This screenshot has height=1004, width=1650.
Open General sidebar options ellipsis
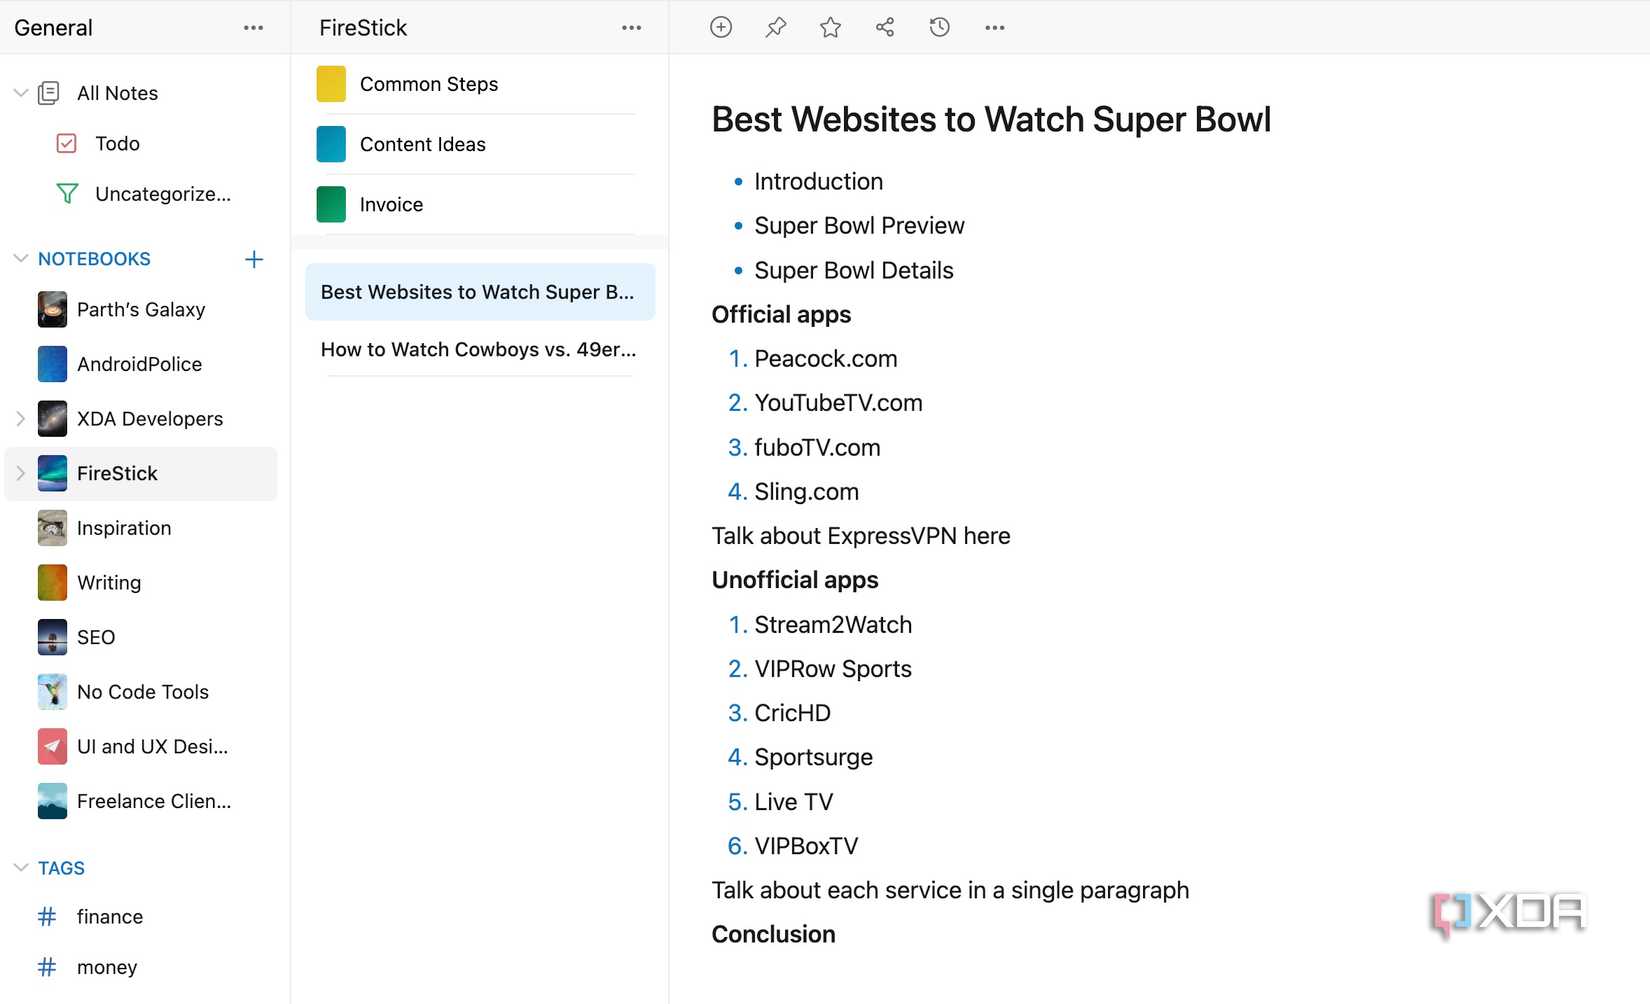[253, 28]
